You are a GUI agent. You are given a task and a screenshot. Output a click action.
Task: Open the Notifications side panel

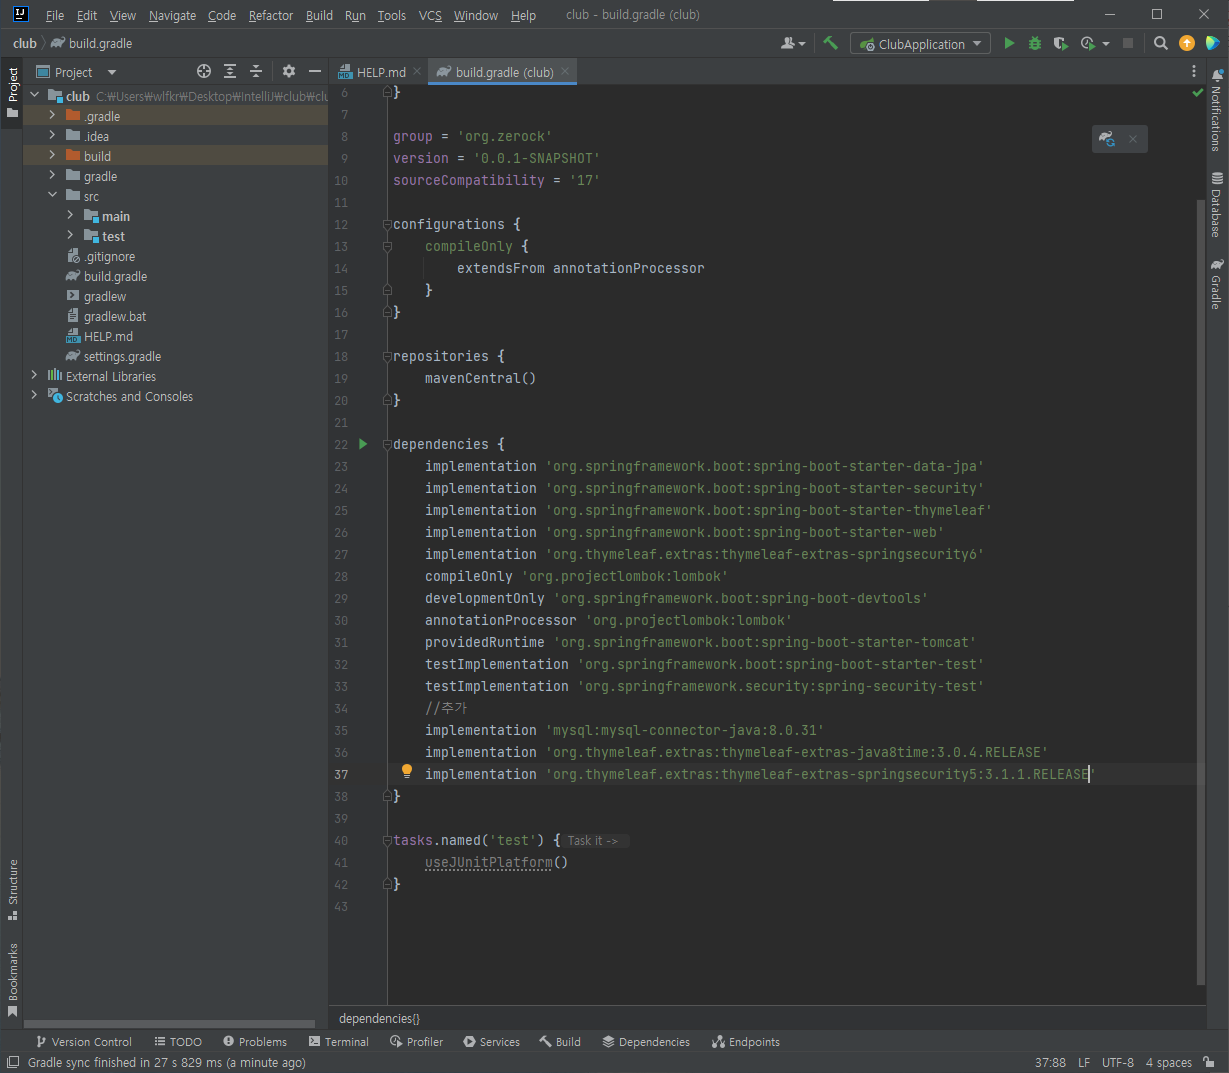[x=1217, y=111]
